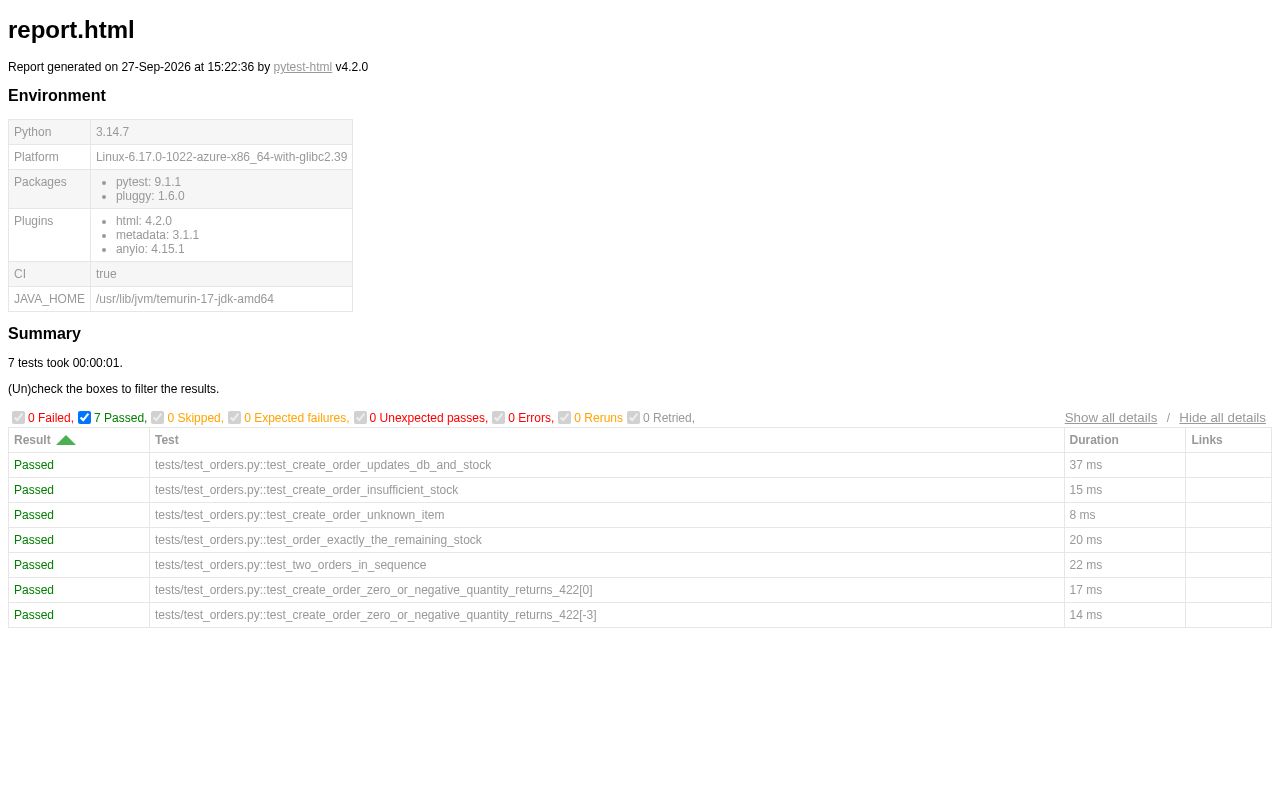1280x800 pixels.
Task: Click the 14 ms duration cell
Action: (1125, 615)
